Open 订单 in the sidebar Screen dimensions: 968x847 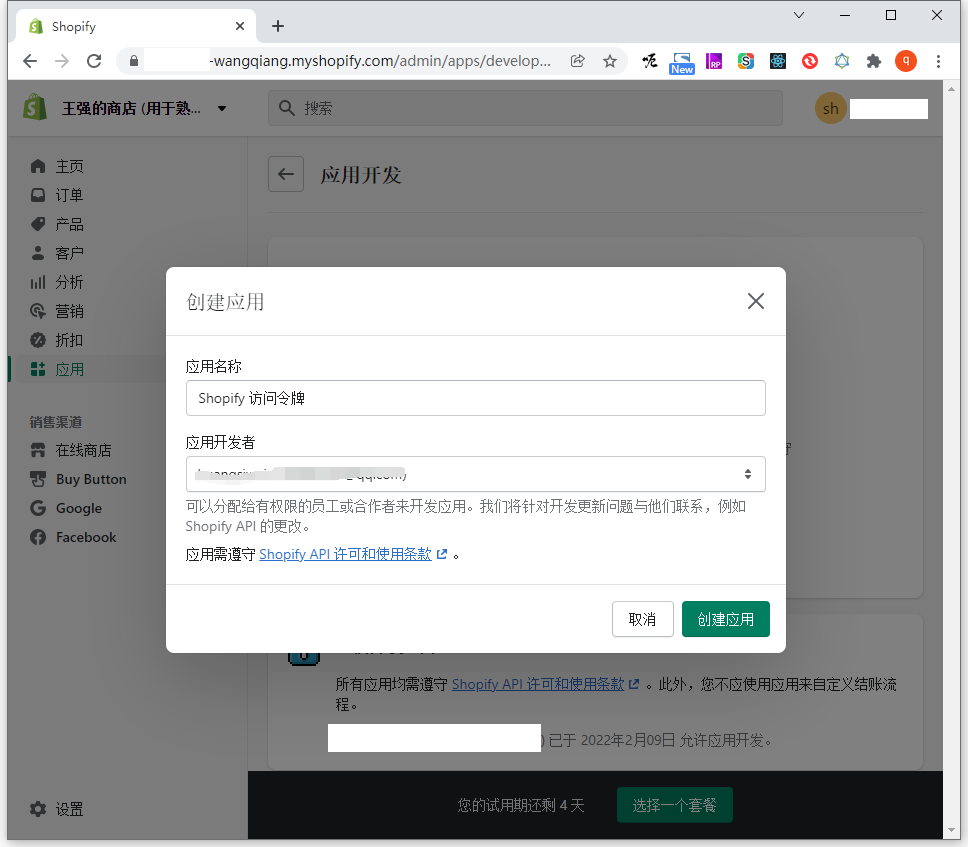click(x=69, y=195)
